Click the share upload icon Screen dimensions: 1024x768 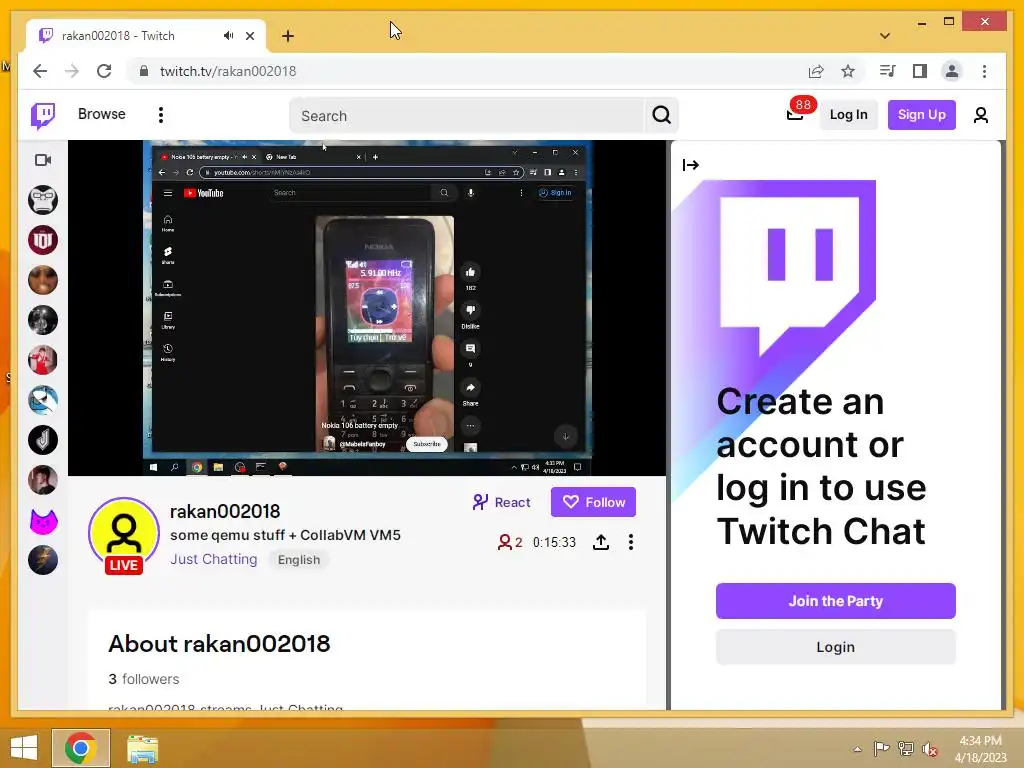coord(601,542)
